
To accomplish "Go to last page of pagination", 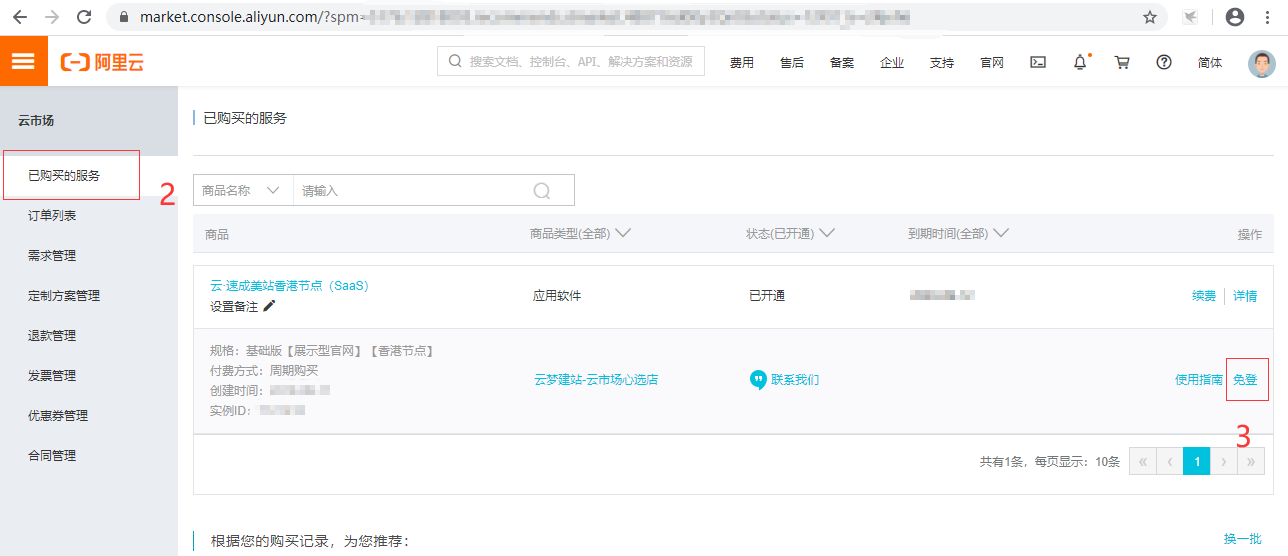I will click(x=1250, y=461).
